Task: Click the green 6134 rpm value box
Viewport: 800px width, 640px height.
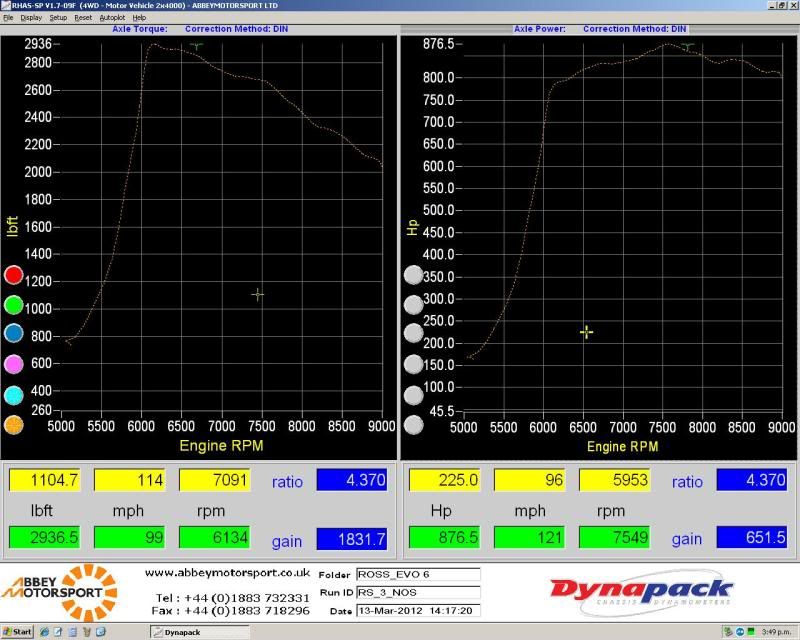Action: [x=214, y=537]
